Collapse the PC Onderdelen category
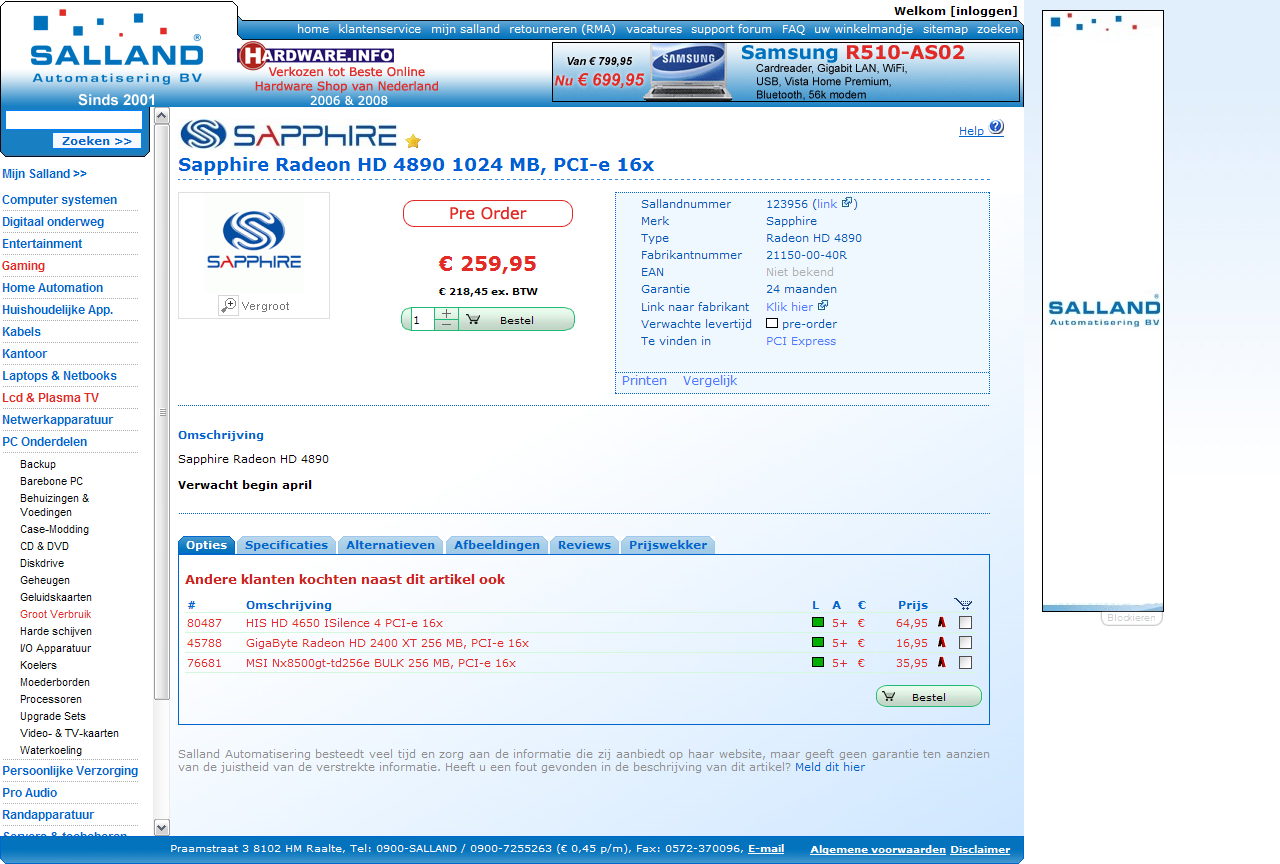Viewport: 1280px width, 864px height. click(44, 442)
